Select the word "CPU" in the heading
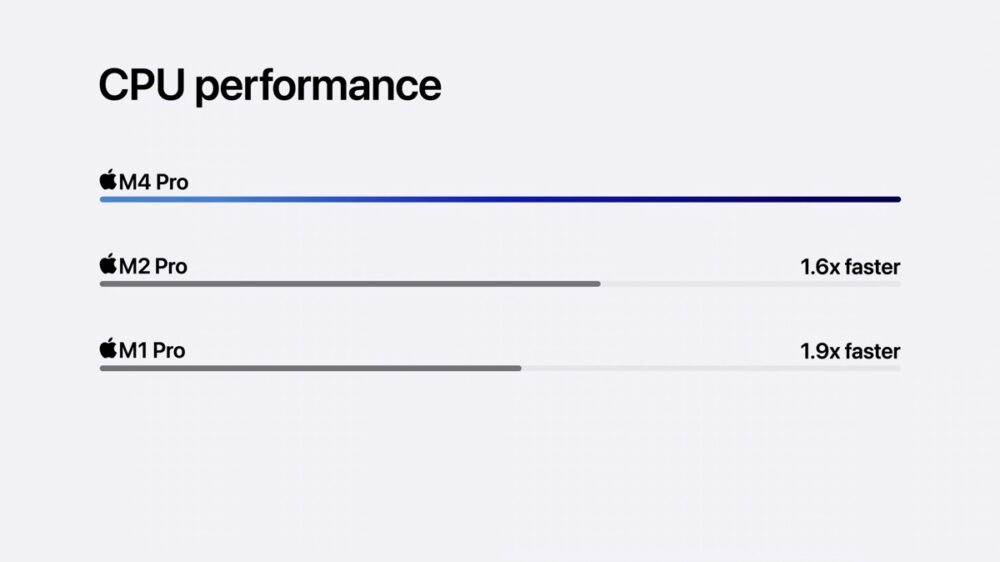The image size is (1000, 562). [141, 85]
